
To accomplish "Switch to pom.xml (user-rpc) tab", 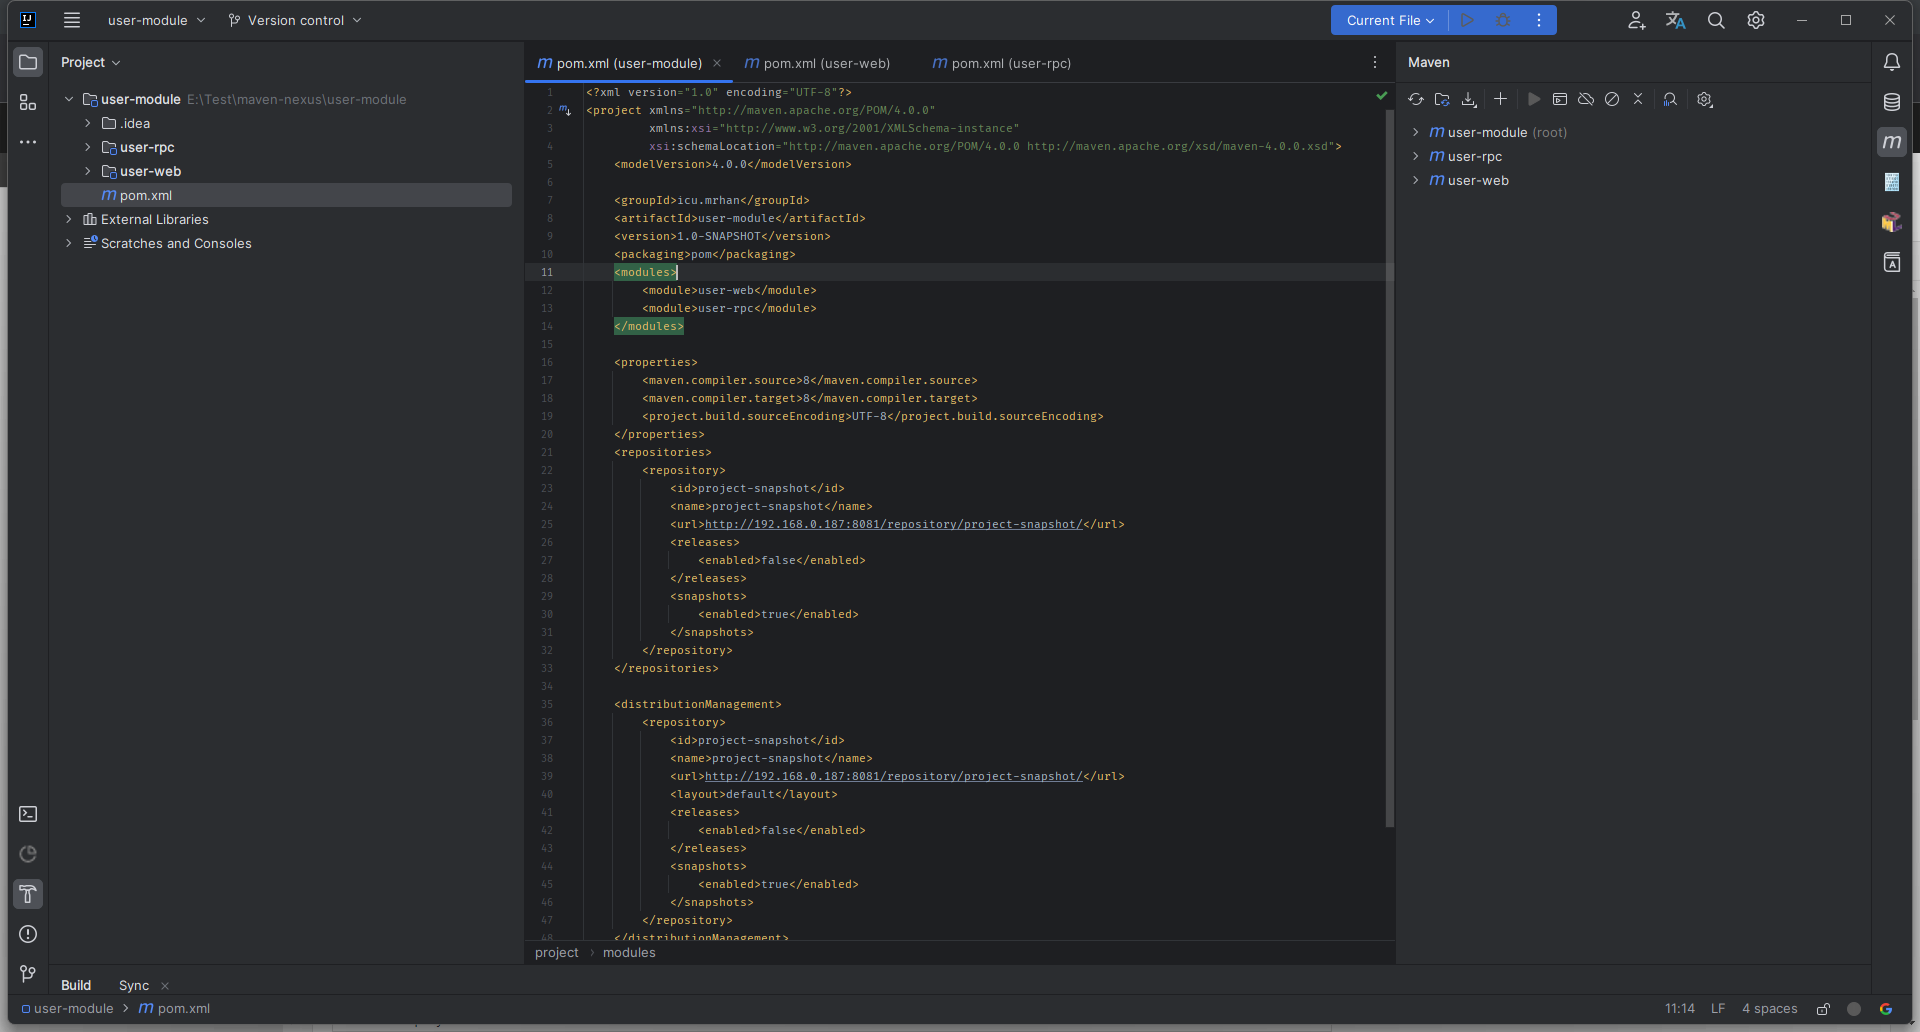I will click(x=1010, y=63).
